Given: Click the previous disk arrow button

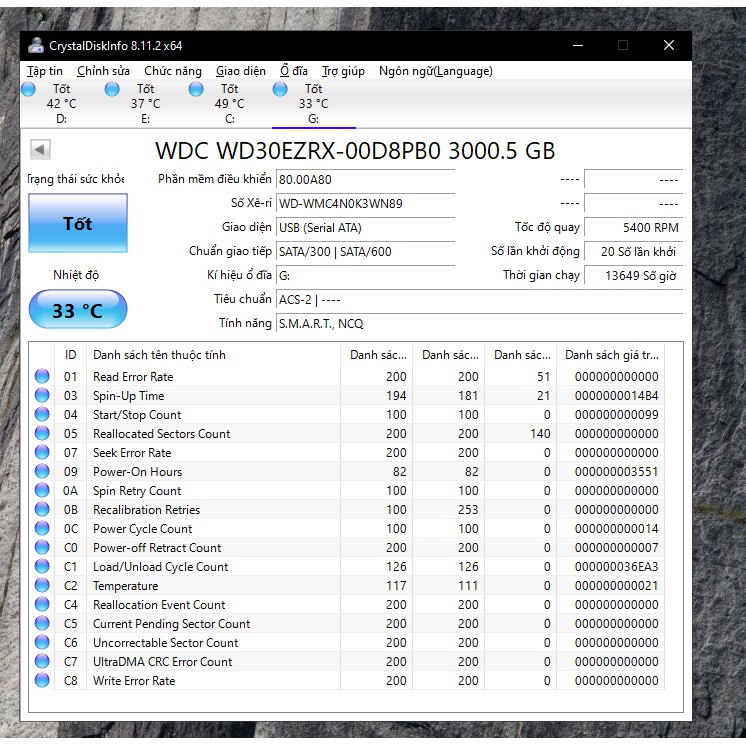Looking at the screenshot, I should 40,149.
